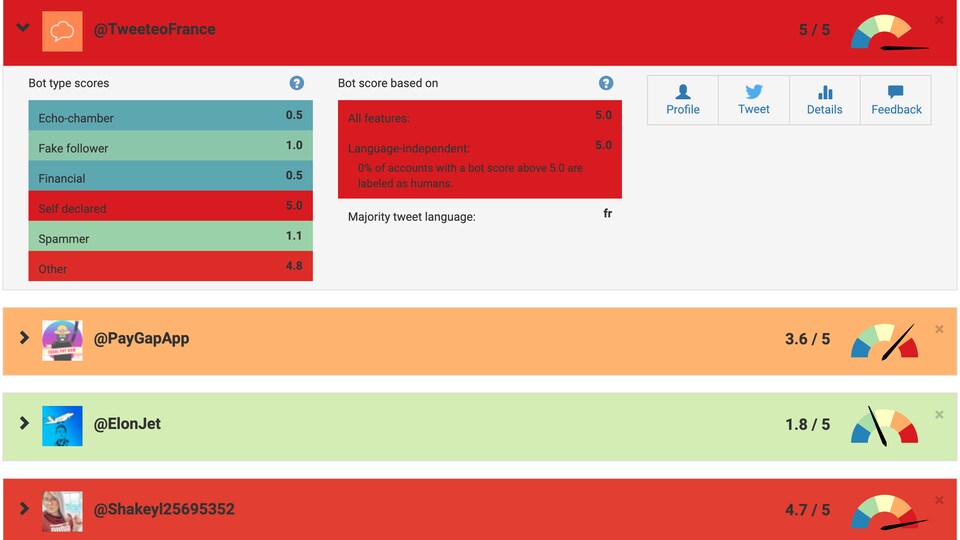The height and width of the screenshot is (540, 960).
Task: Click the @ElonJet score gauge
Action: coord(885,426)
